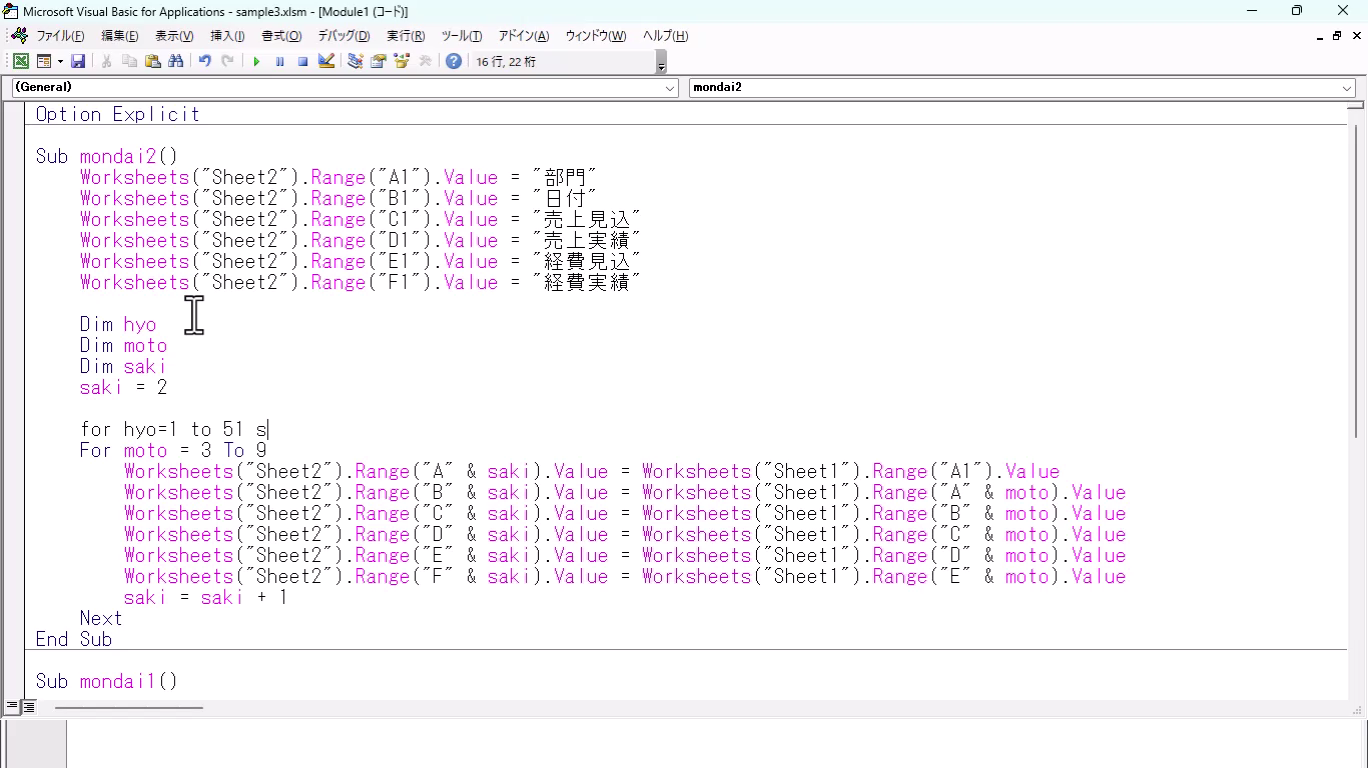Image resolution: width=1368 pixels, height=768 pixels.
Task: Open the insert UserForm dropdown arrow
Action: [60, 61]
